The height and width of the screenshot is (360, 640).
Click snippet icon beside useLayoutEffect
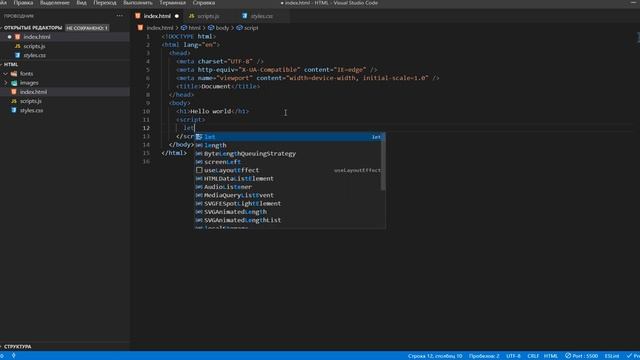(199, 170)
